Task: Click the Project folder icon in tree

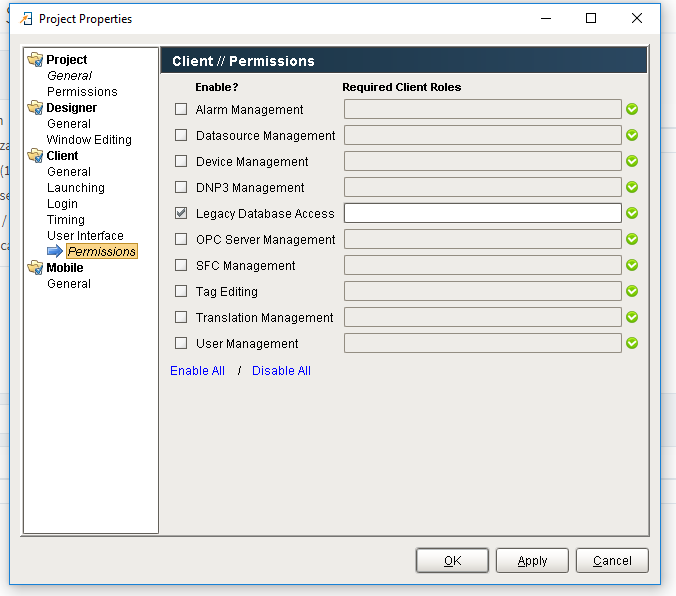Action: click(35, 59)
